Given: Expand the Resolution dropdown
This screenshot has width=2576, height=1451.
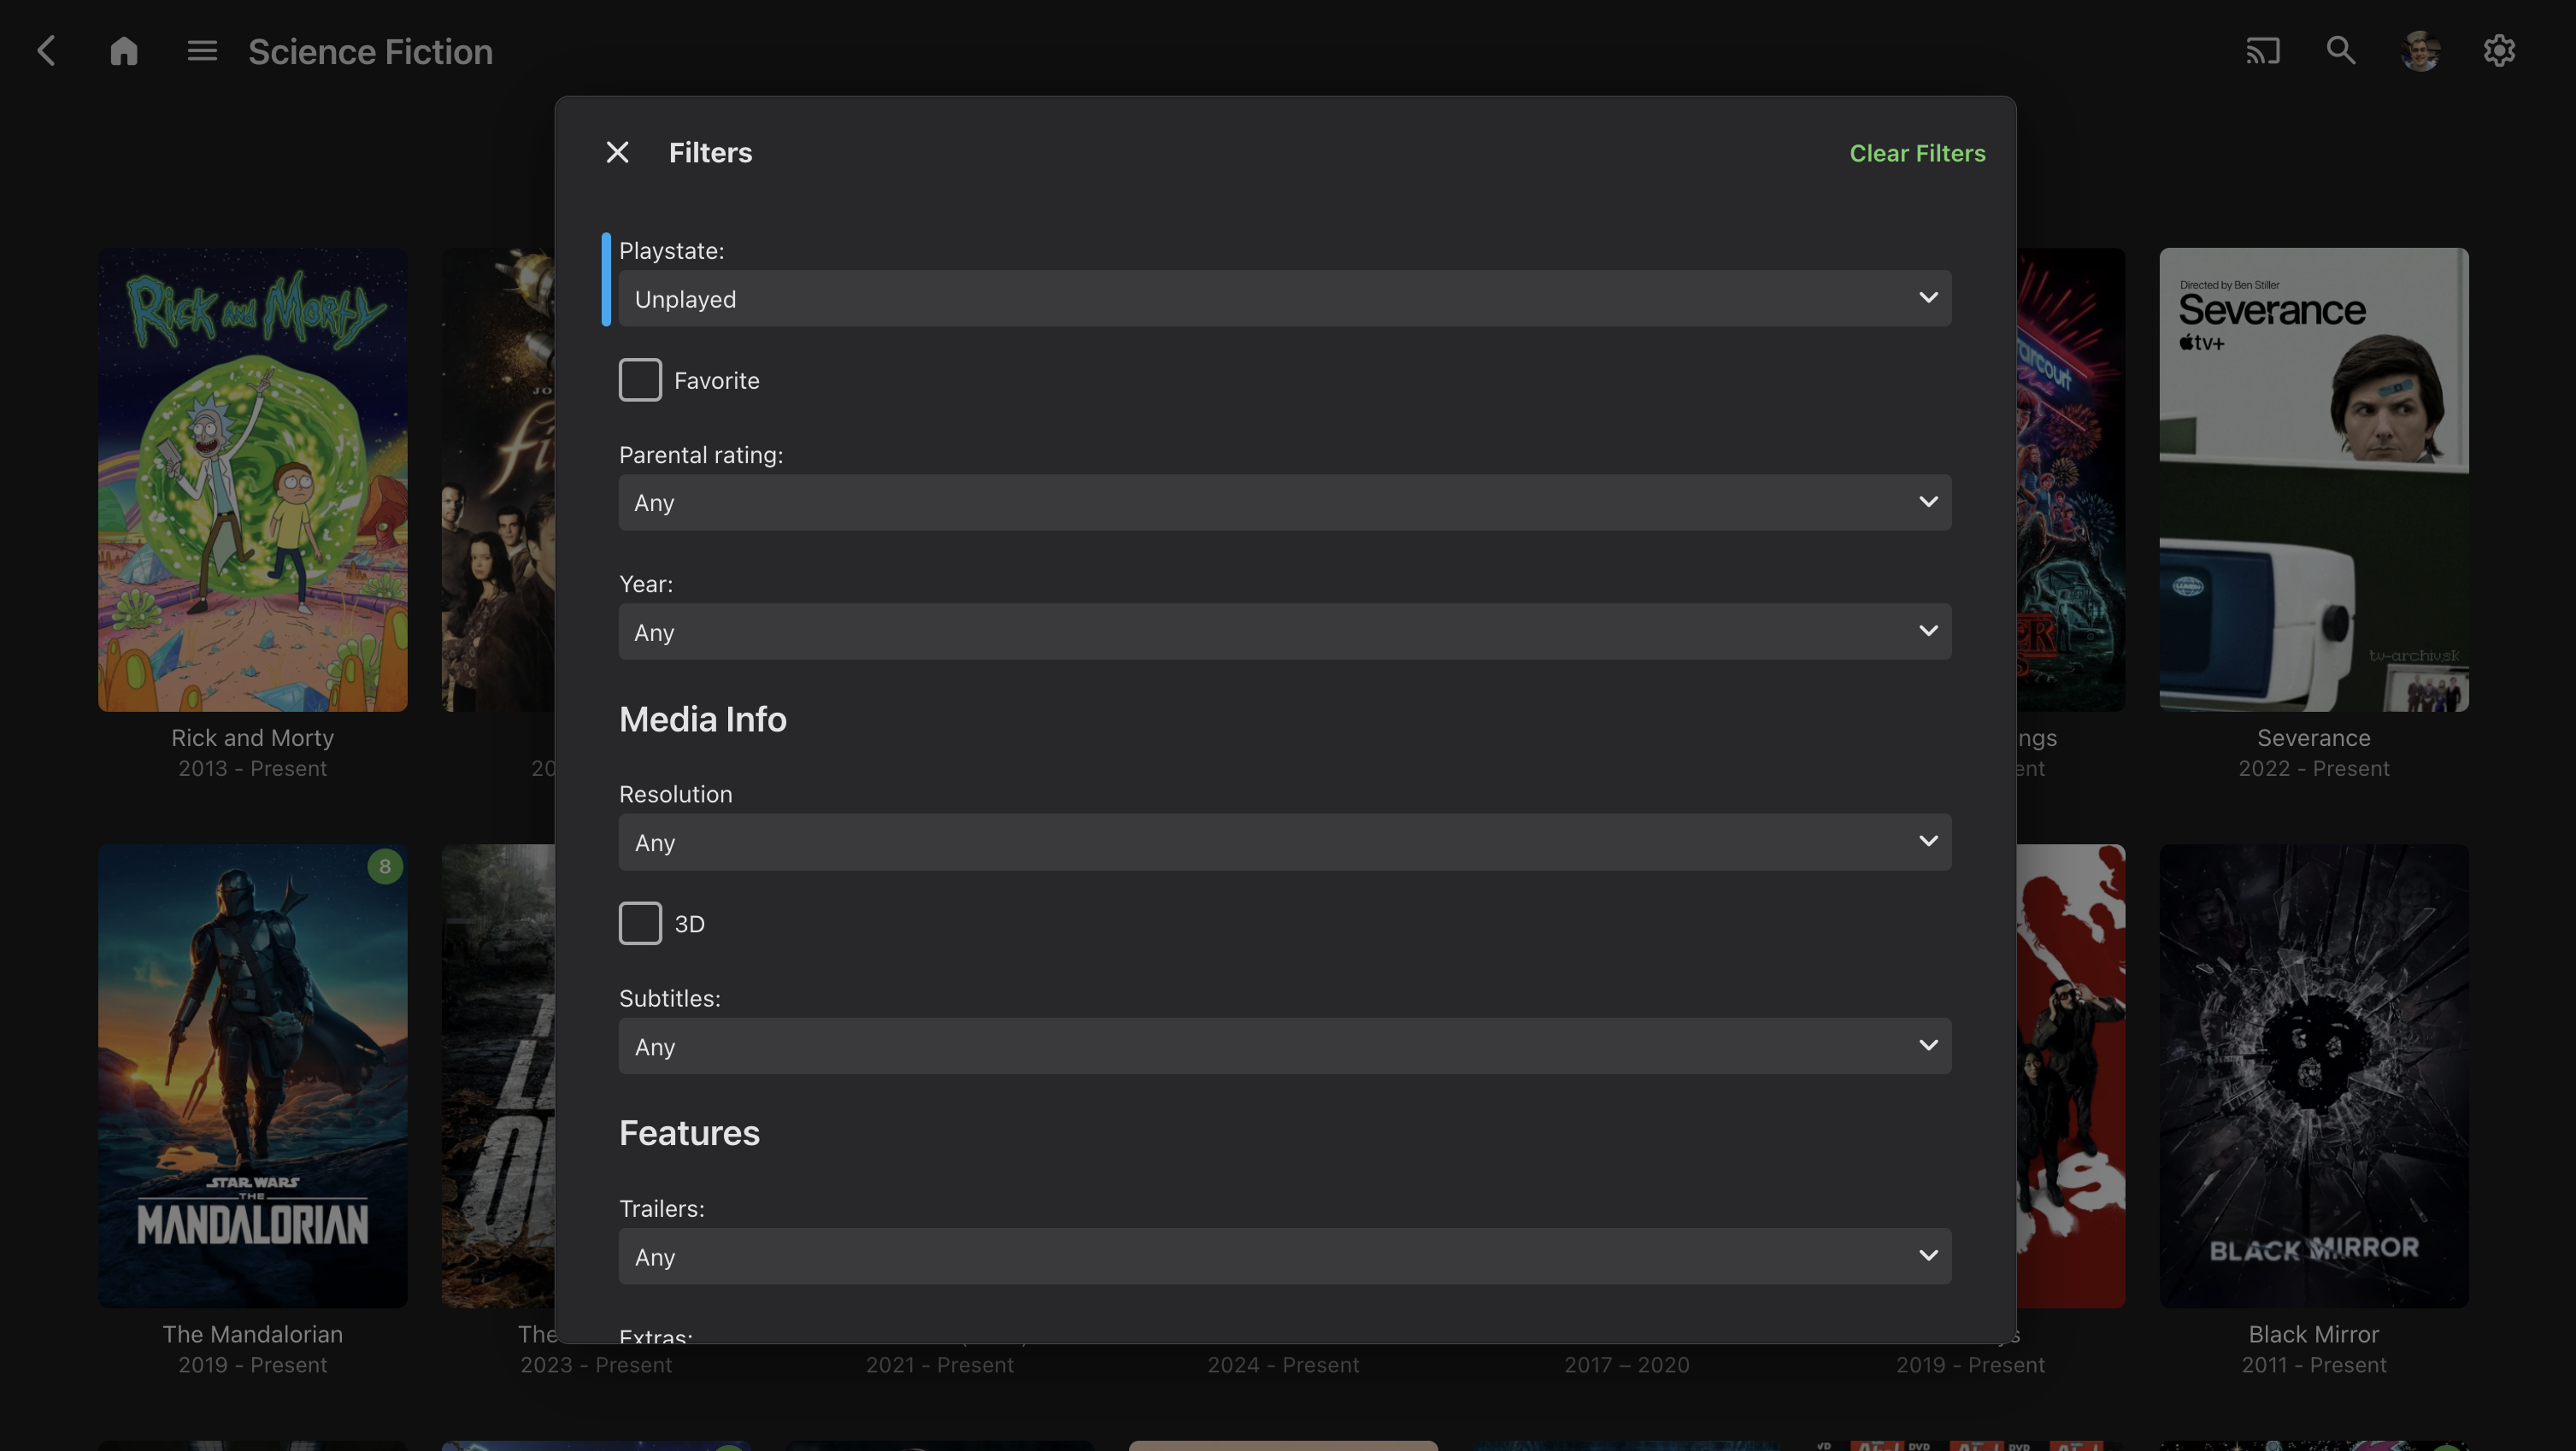Looking at the screenshot, I should [x=1284, y=842].
